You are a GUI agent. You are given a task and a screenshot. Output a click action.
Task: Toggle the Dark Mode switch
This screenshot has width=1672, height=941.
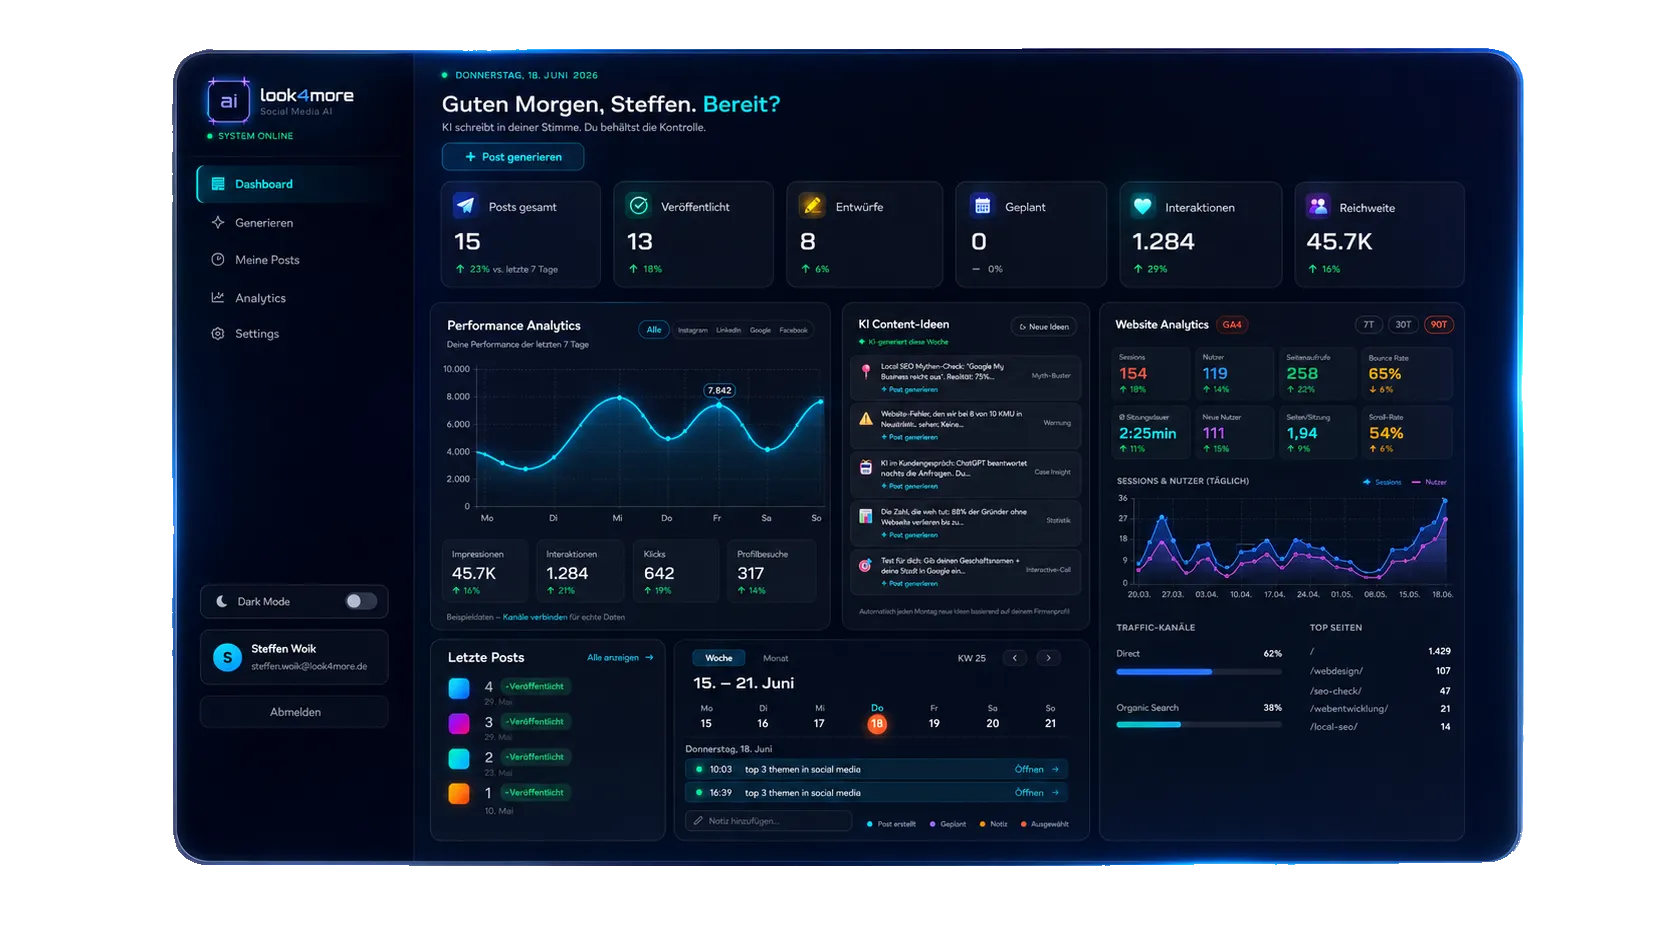tap(361, 601)
